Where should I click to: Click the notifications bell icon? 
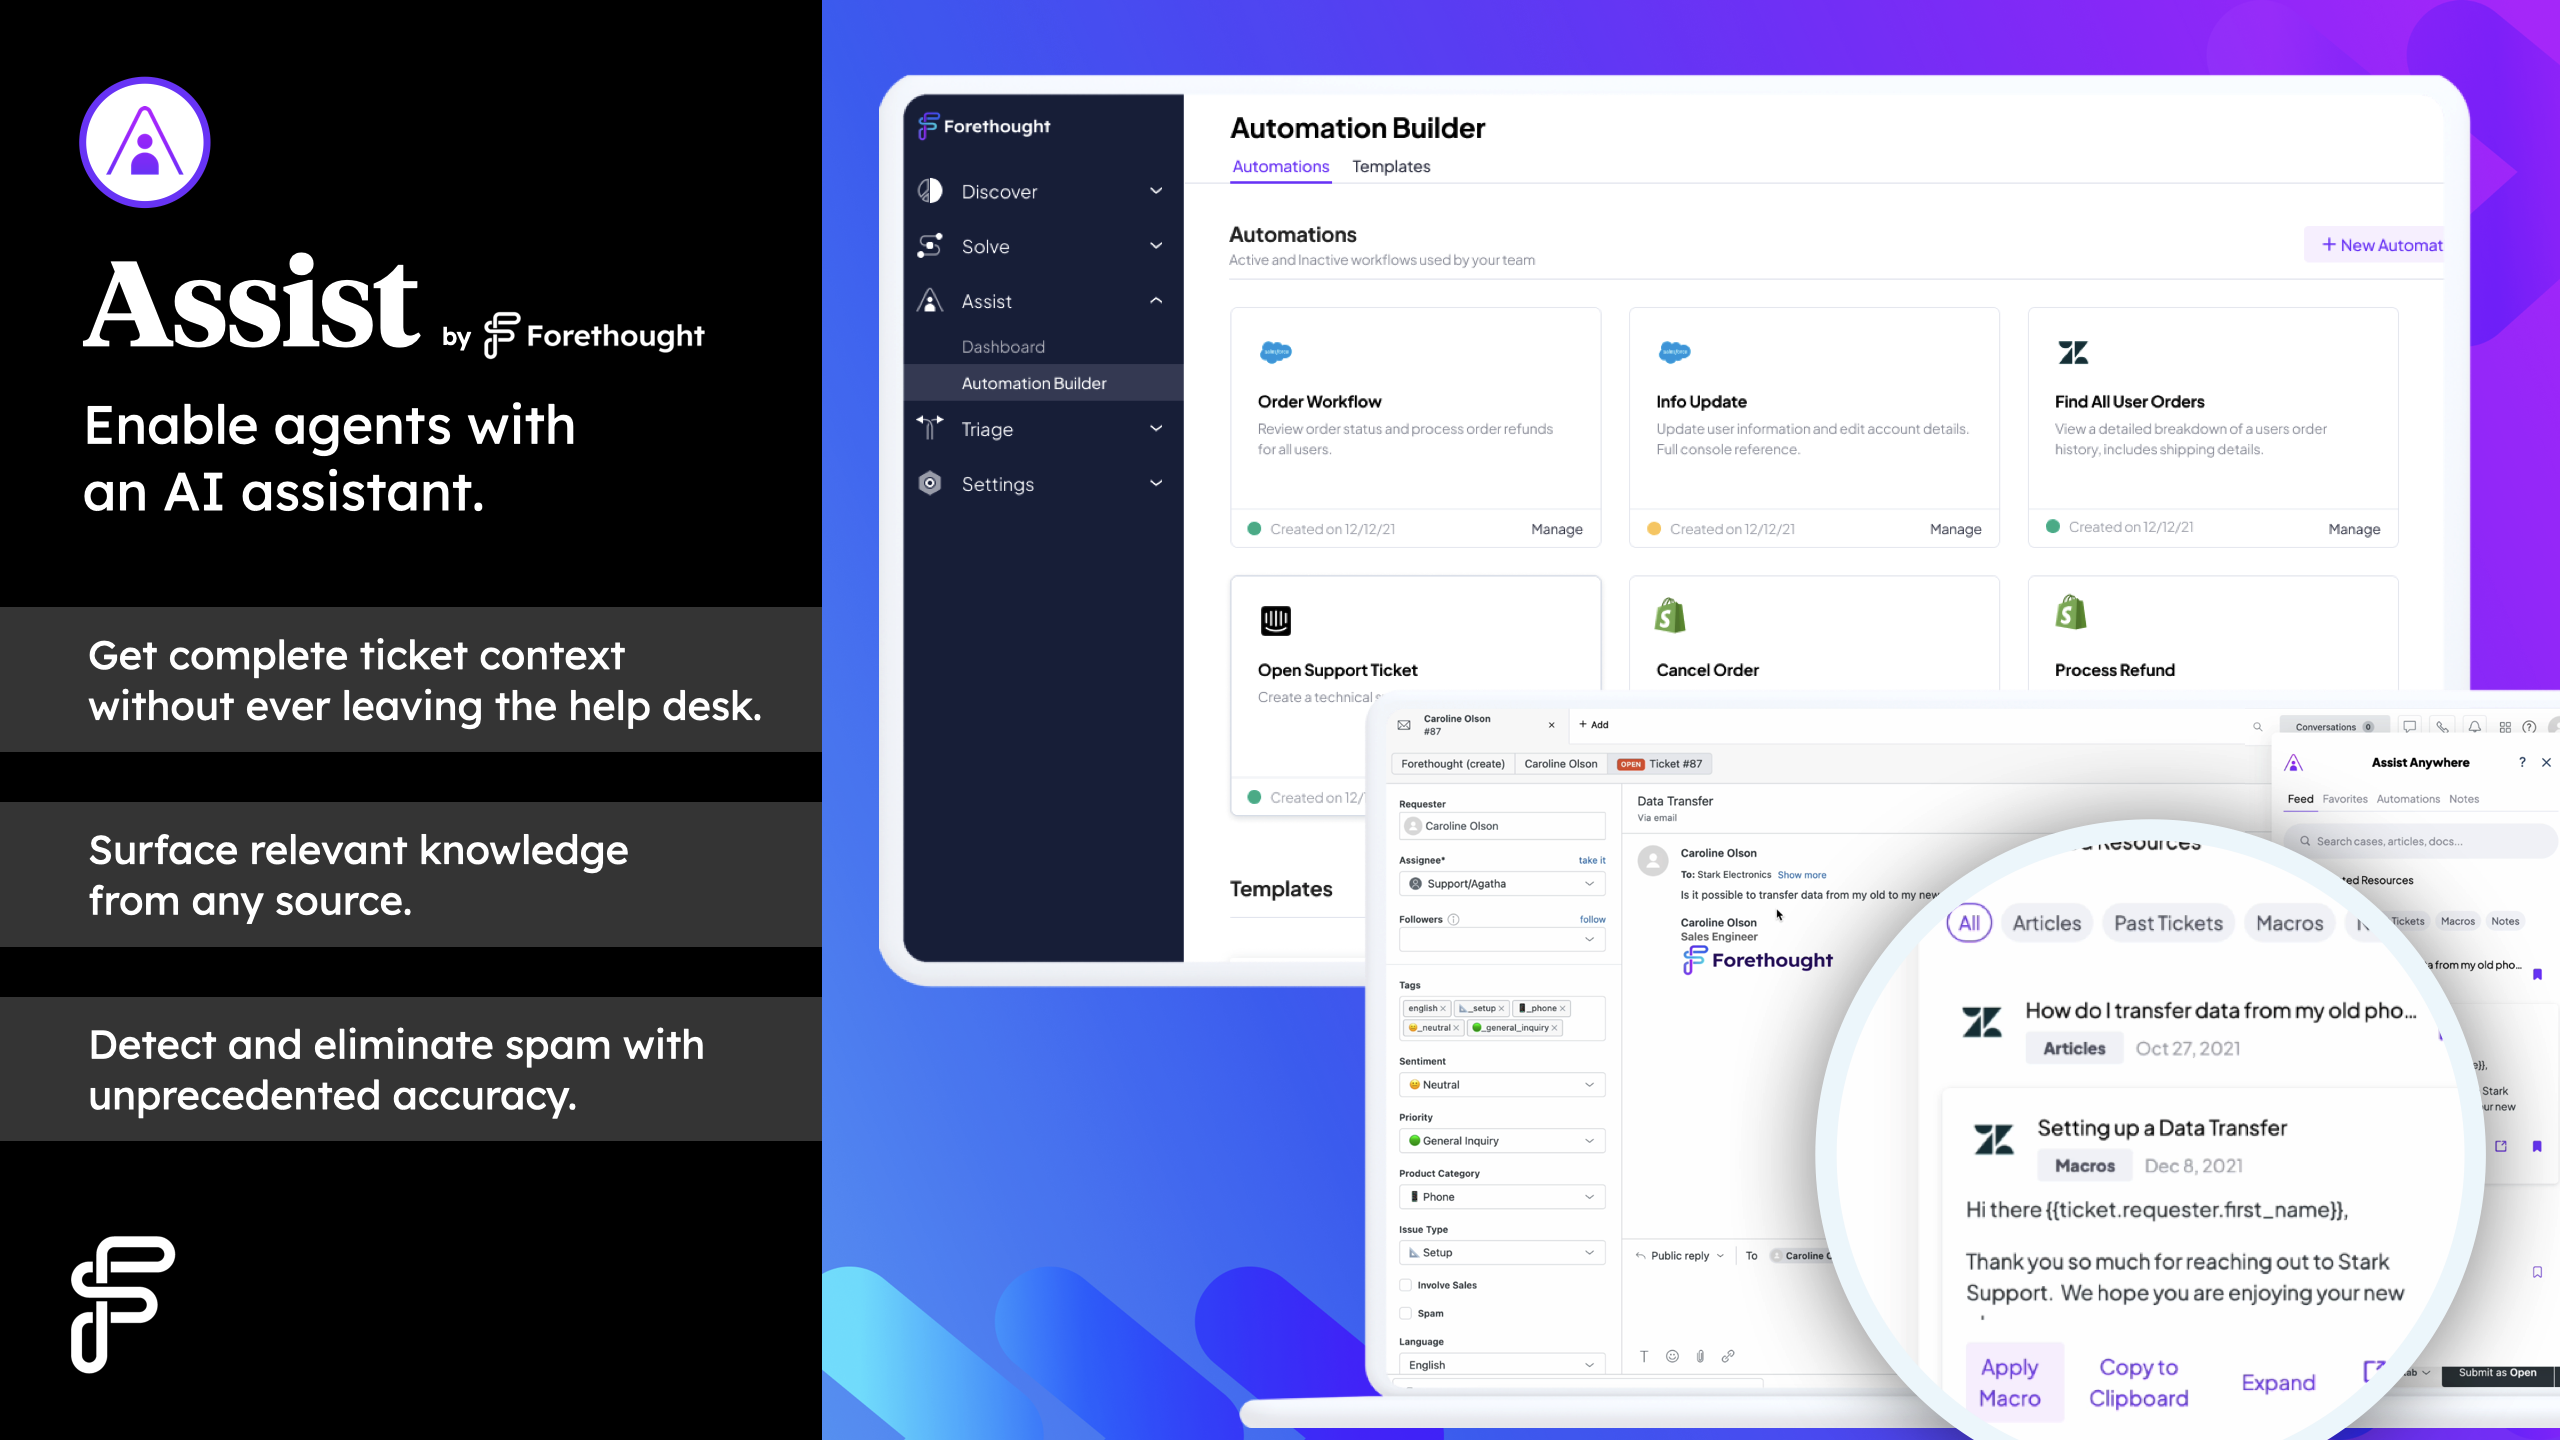point(2474,727)
